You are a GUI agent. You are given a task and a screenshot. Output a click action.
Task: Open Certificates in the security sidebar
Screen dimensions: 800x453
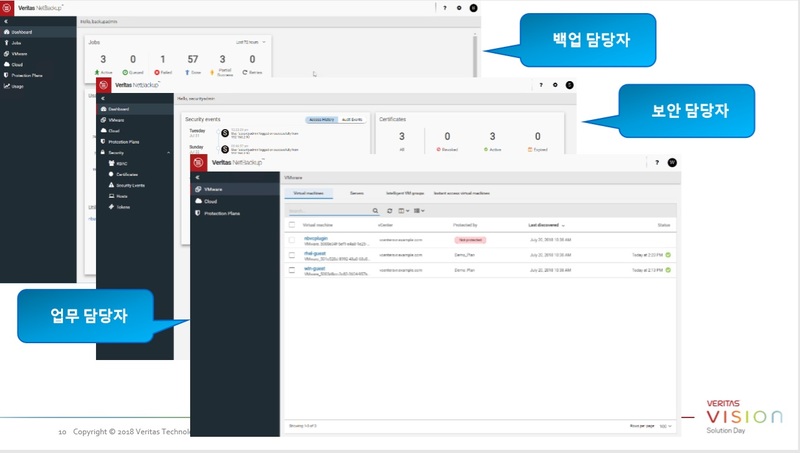123,174
